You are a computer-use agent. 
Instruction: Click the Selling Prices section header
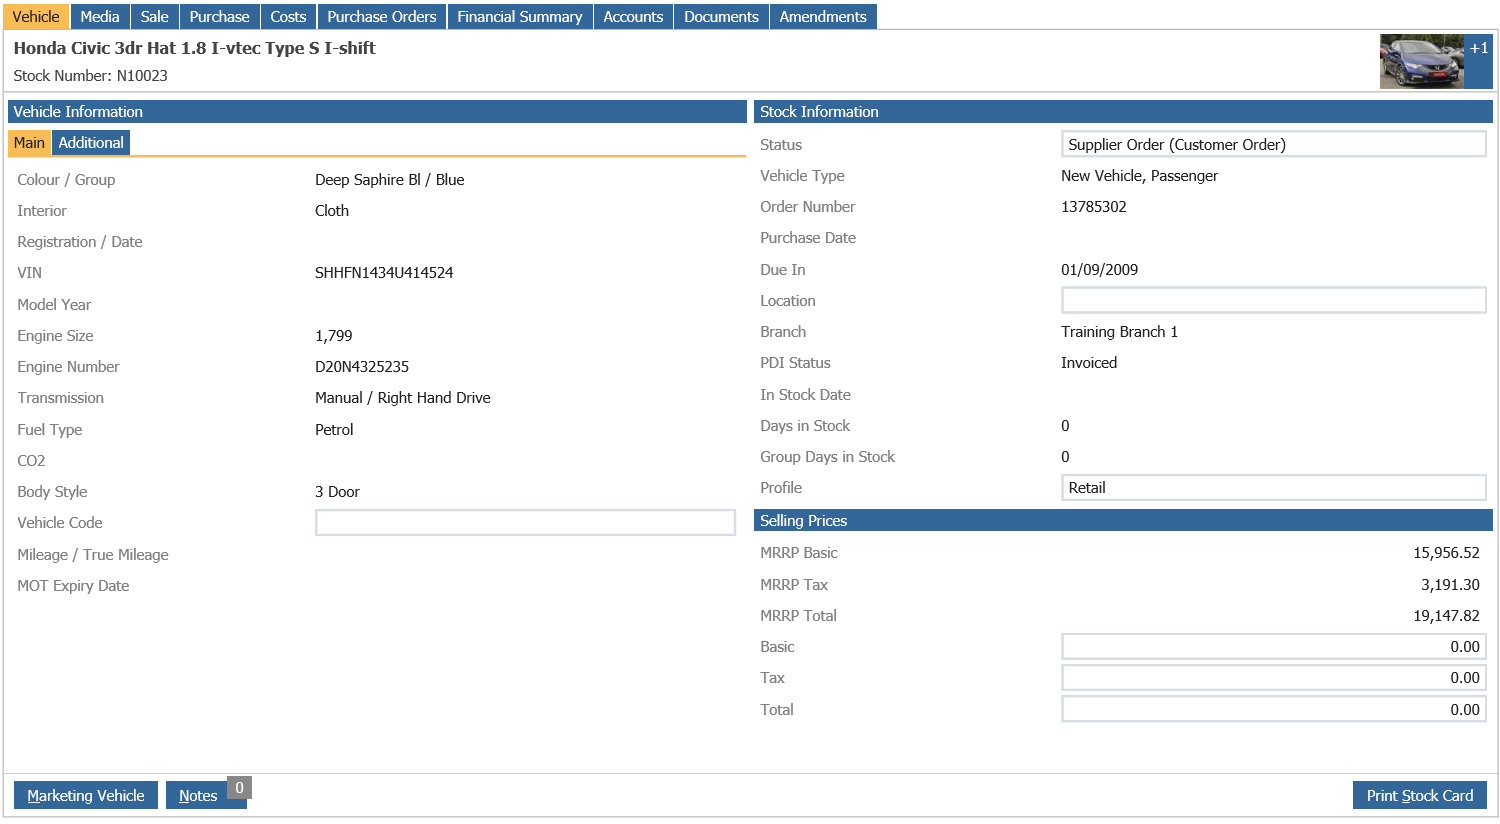[x=1123, y=520]
